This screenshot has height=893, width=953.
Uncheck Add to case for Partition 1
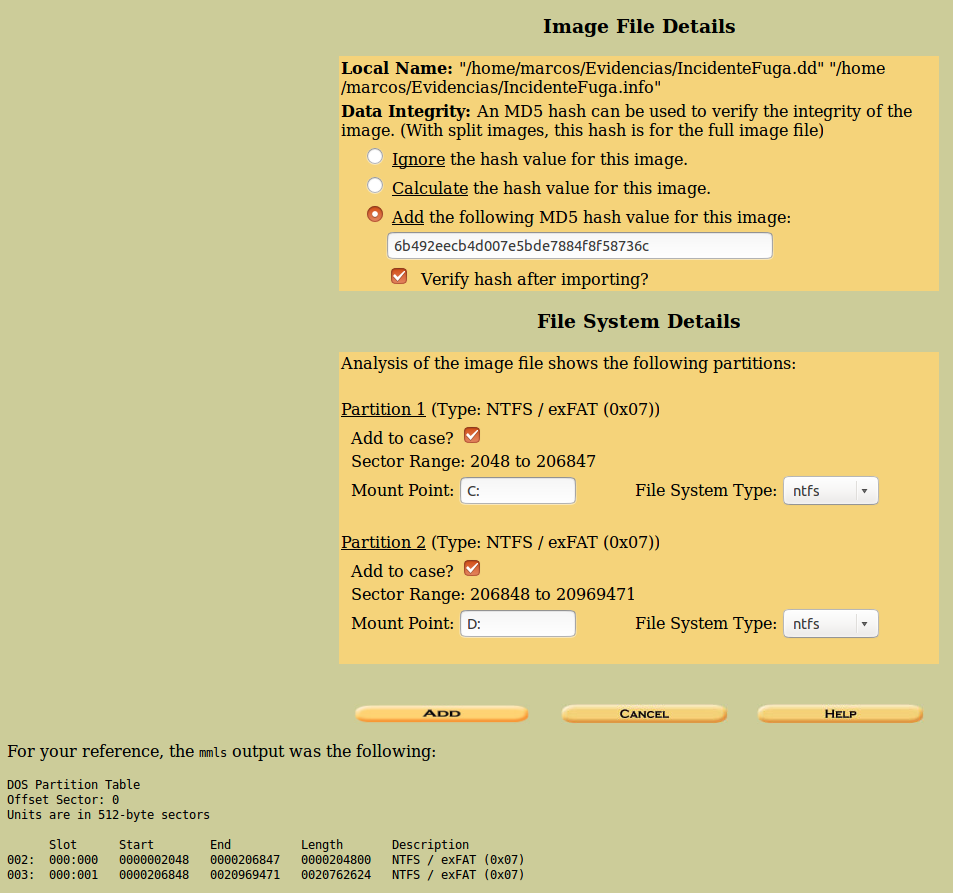pos(472,435)
